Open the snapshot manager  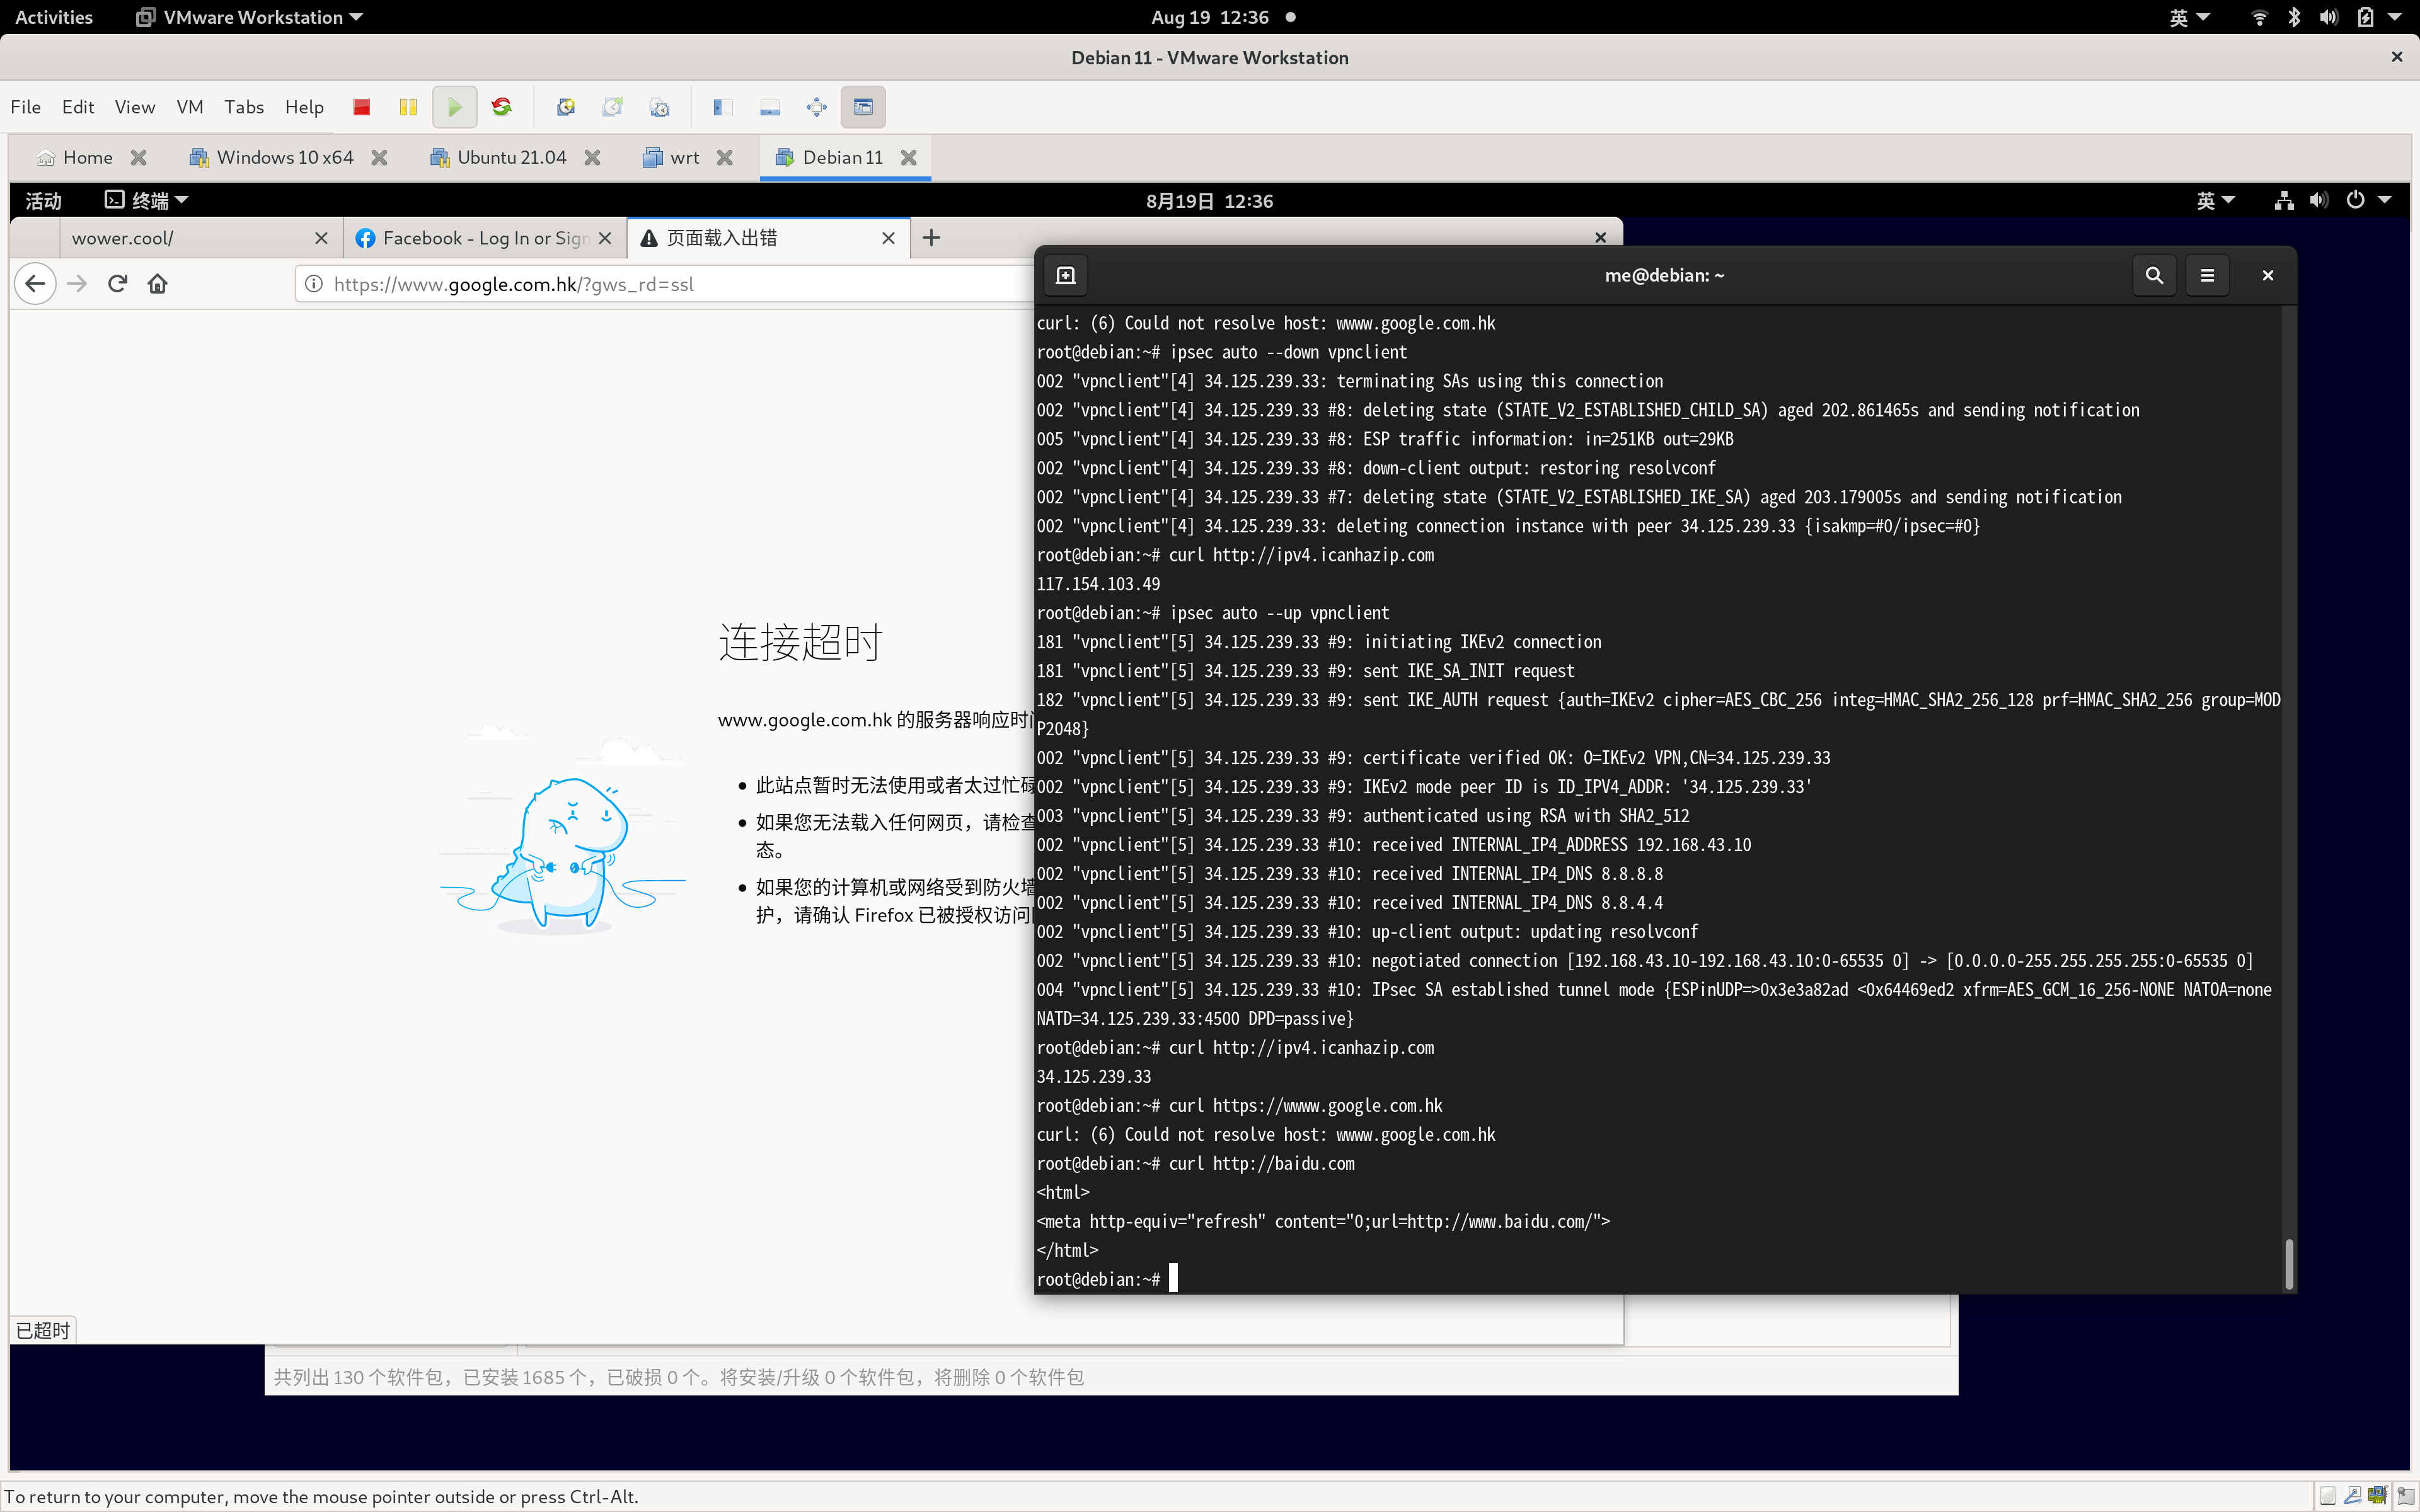[x=660, y=107]
